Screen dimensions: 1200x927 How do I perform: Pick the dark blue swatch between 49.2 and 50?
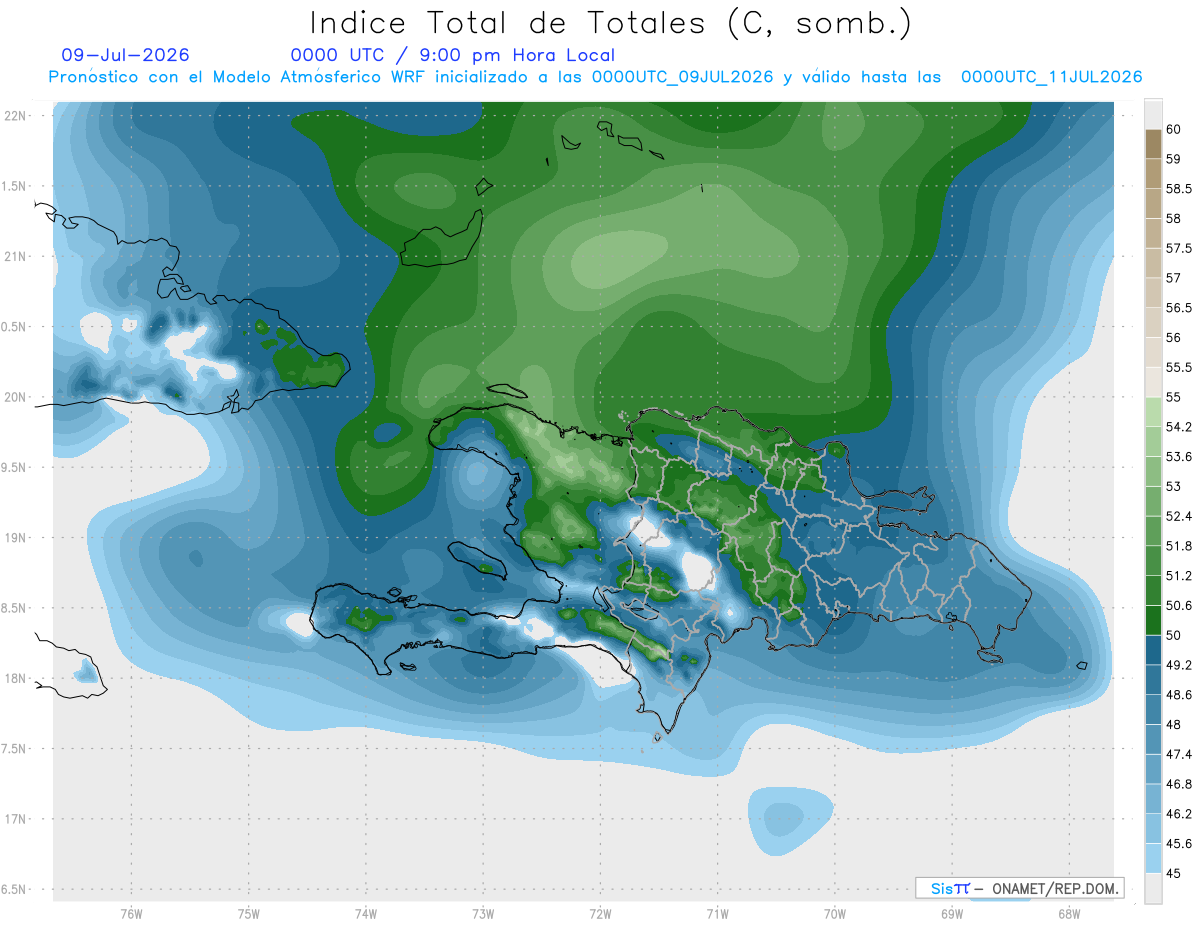click(1153, 650)
